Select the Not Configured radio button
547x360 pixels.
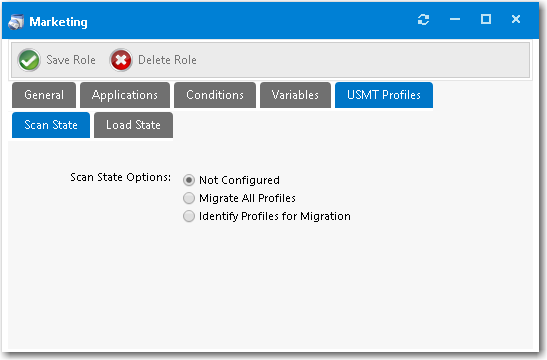189,180
